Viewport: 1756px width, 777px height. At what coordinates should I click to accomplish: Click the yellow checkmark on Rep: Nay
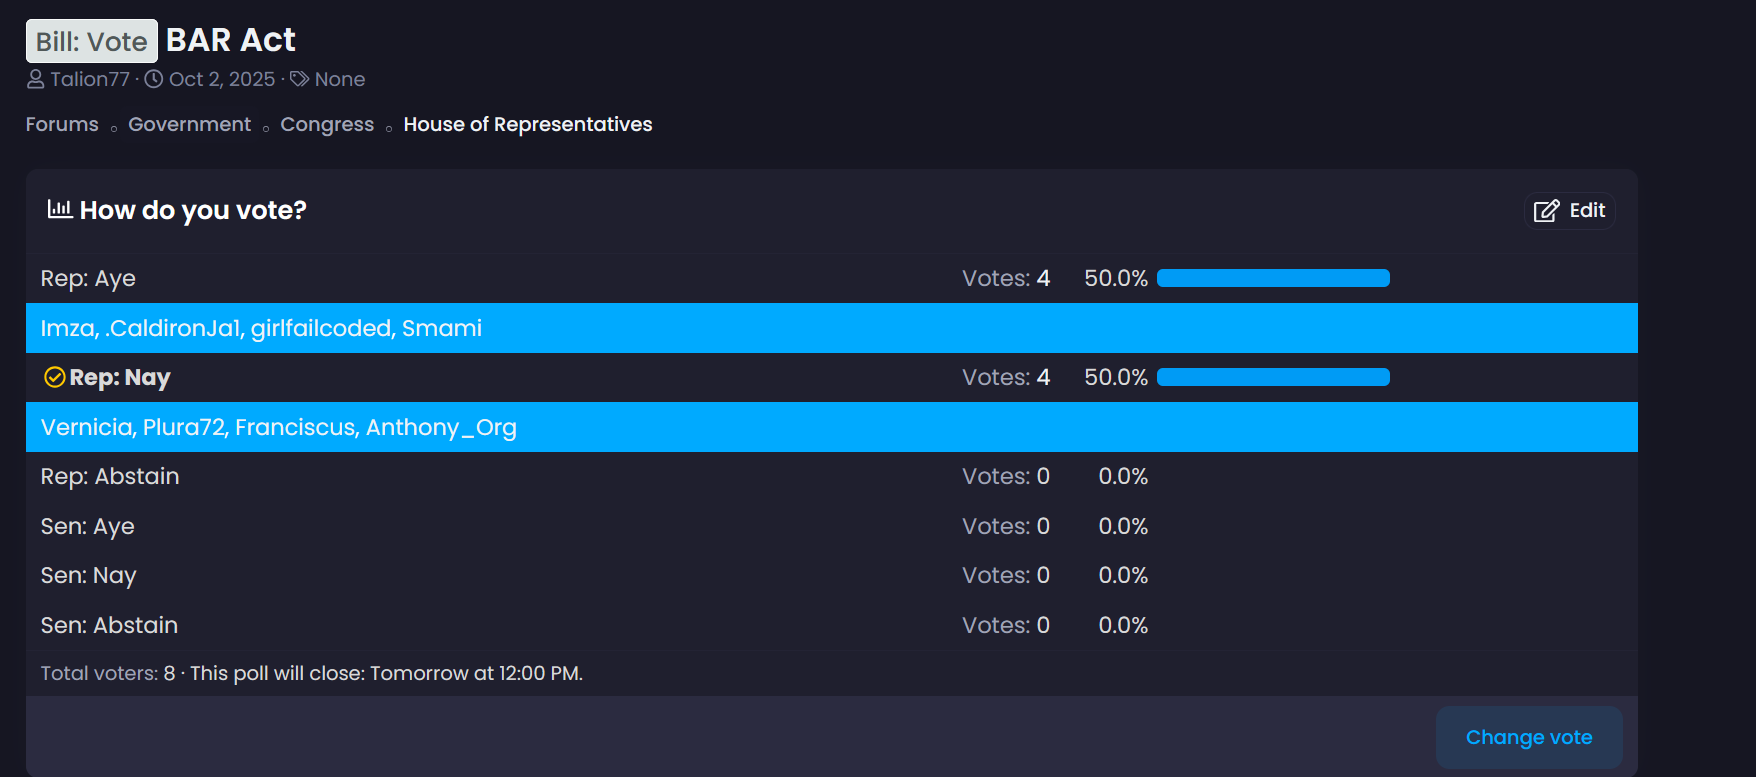click(55, 377)
